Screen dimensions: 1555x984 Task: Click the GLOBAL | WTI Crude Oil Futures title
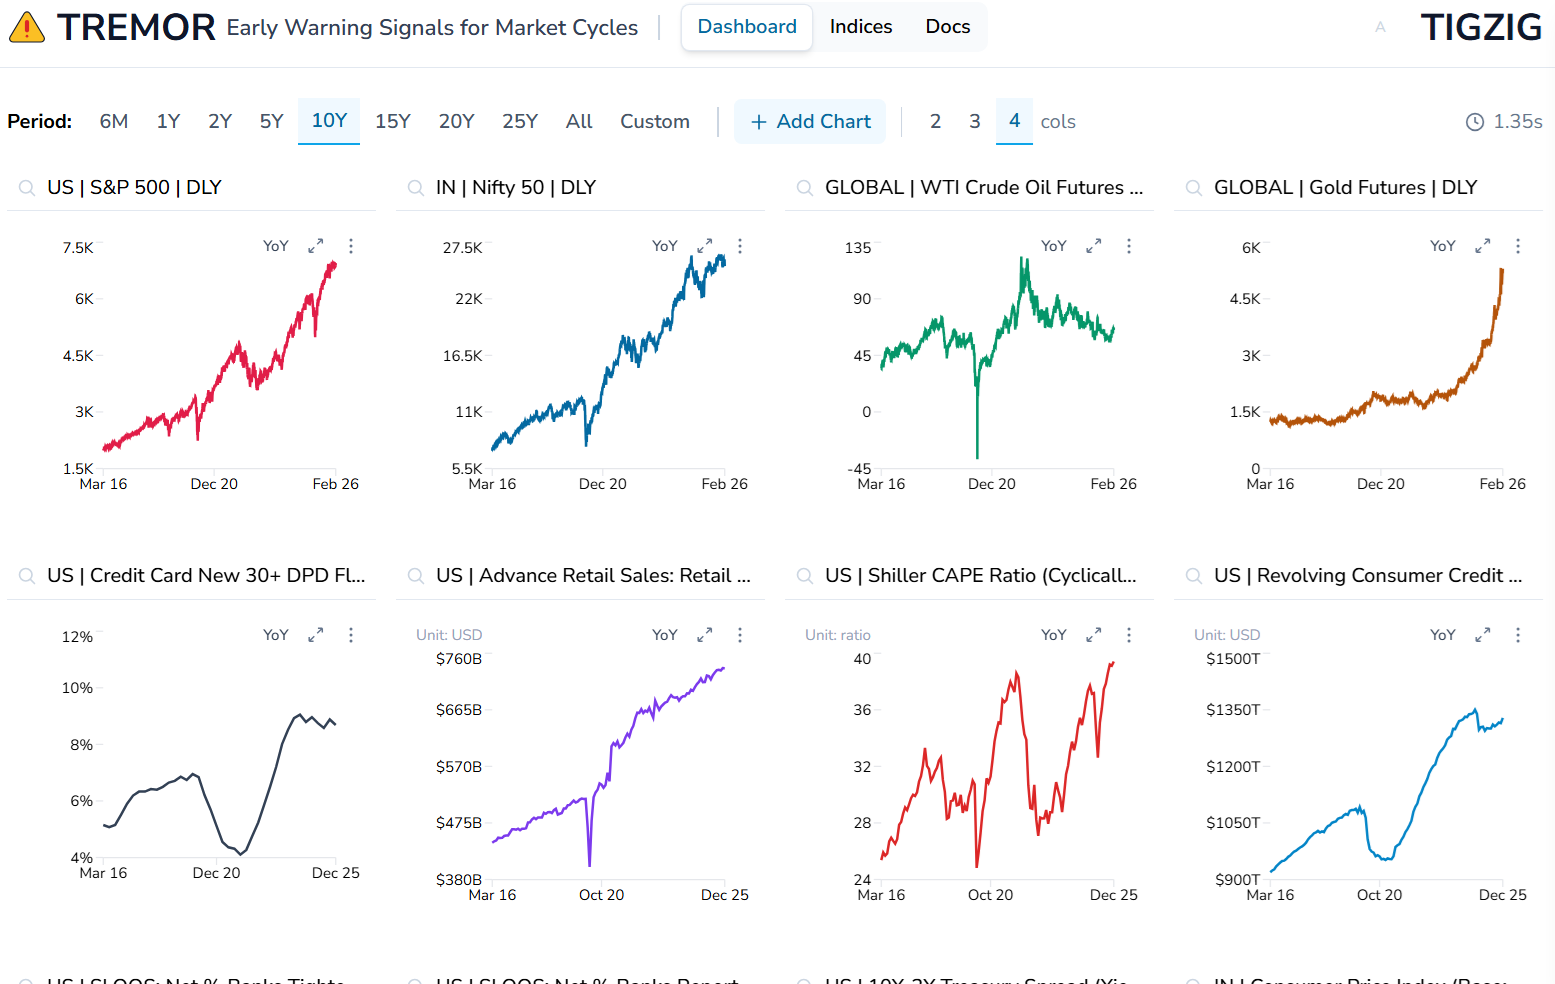coord(984,188)
